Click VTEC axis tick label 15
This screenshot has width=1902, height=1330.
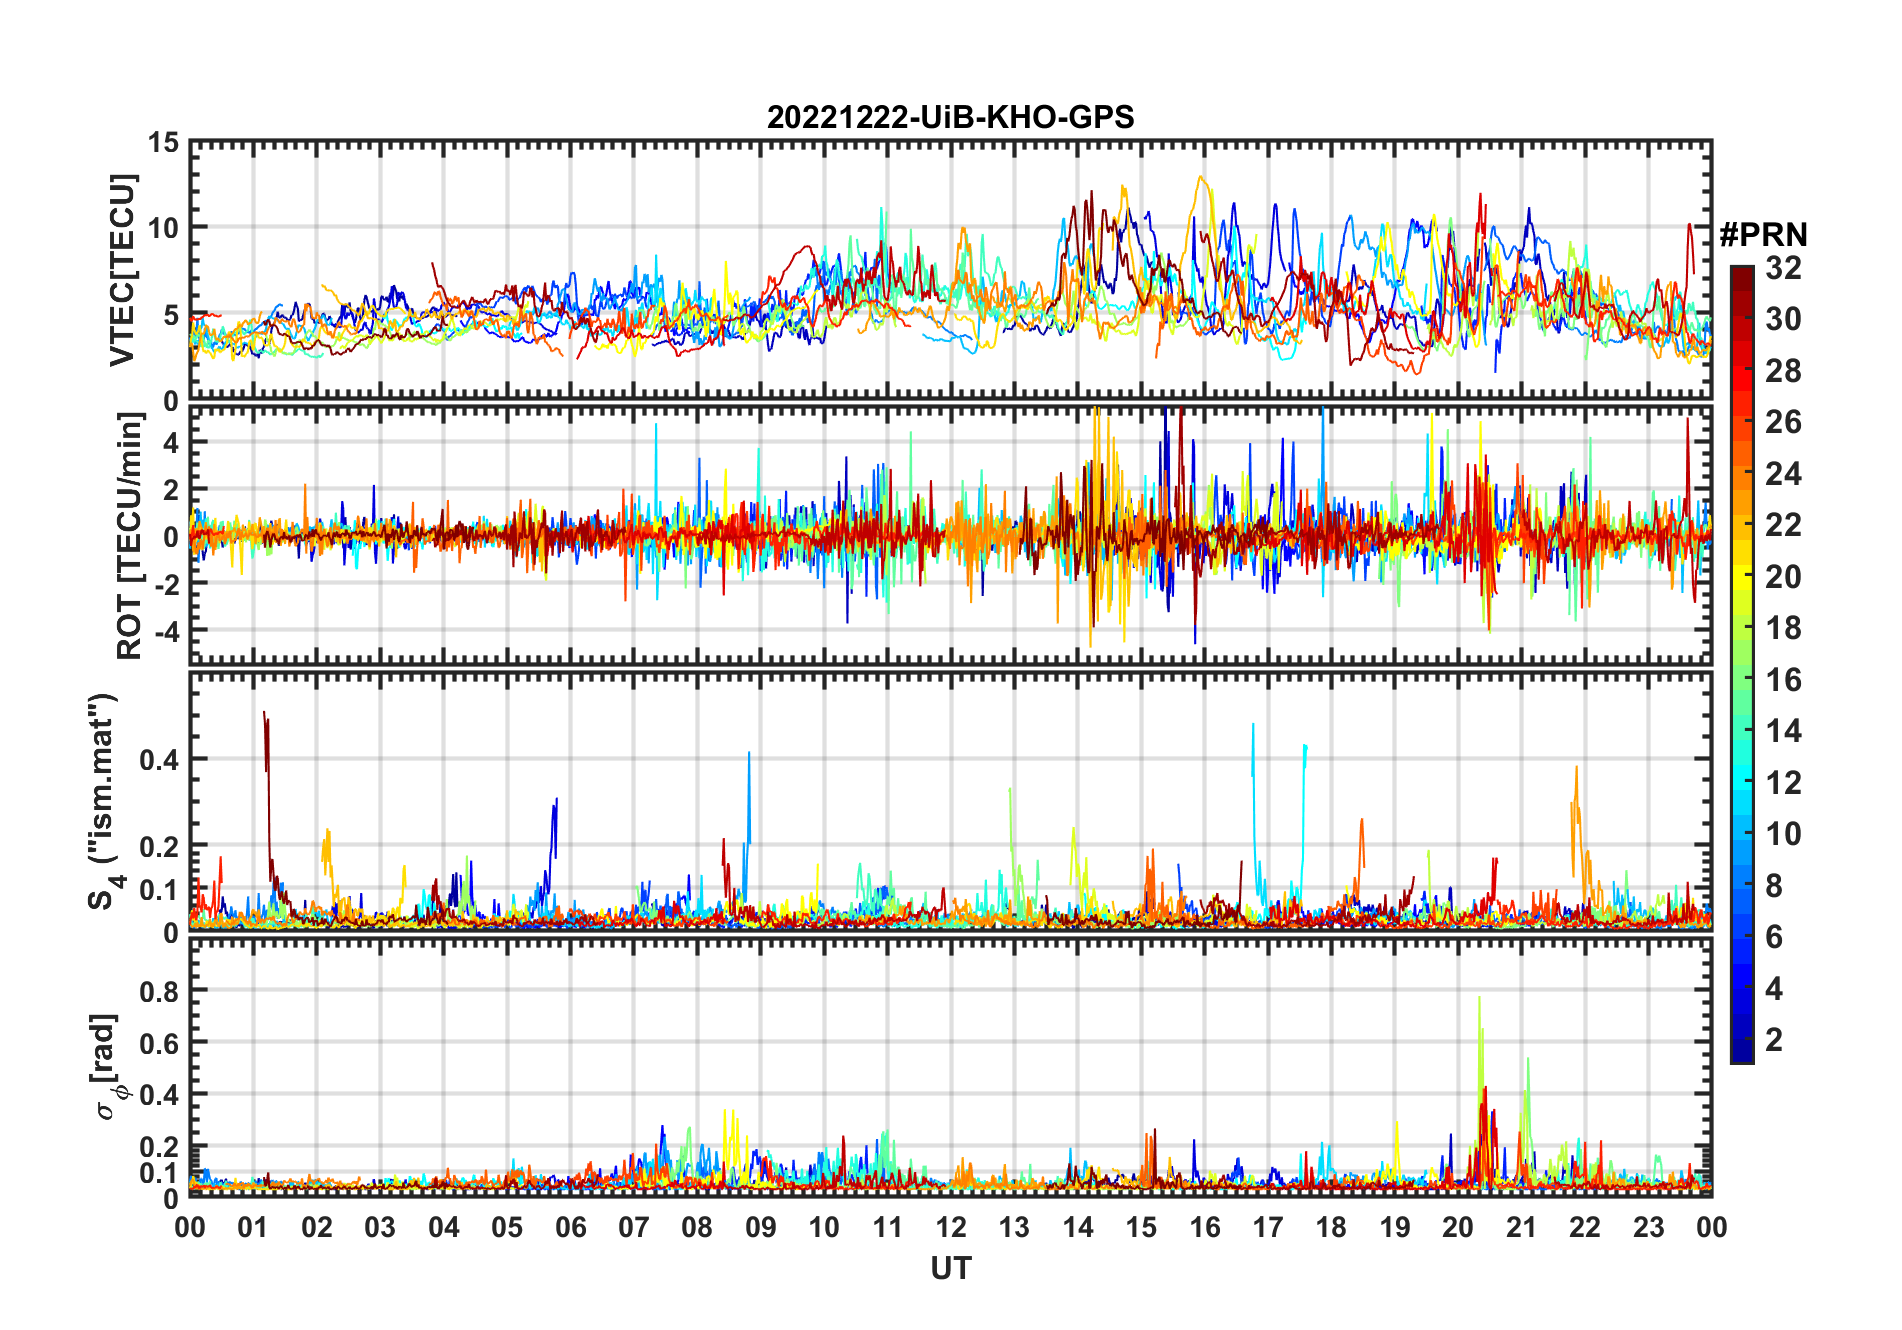[x=164, y=142]
